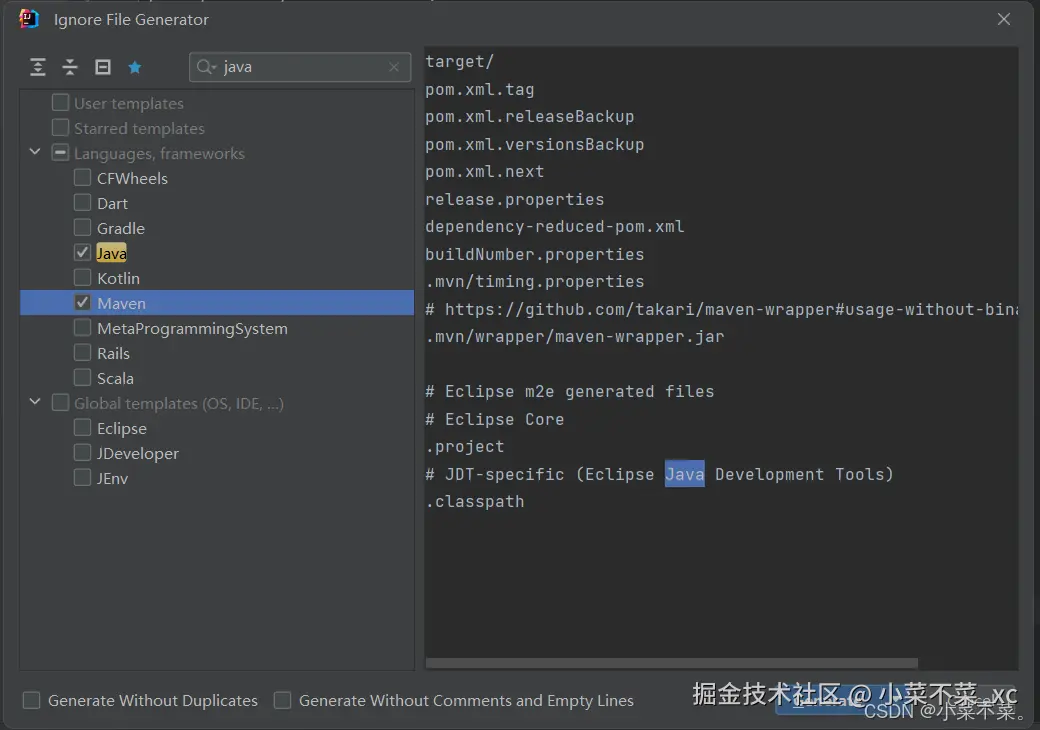Click the .mvn/wrapper/maven-wrapper.jar line

click(574, 337)
